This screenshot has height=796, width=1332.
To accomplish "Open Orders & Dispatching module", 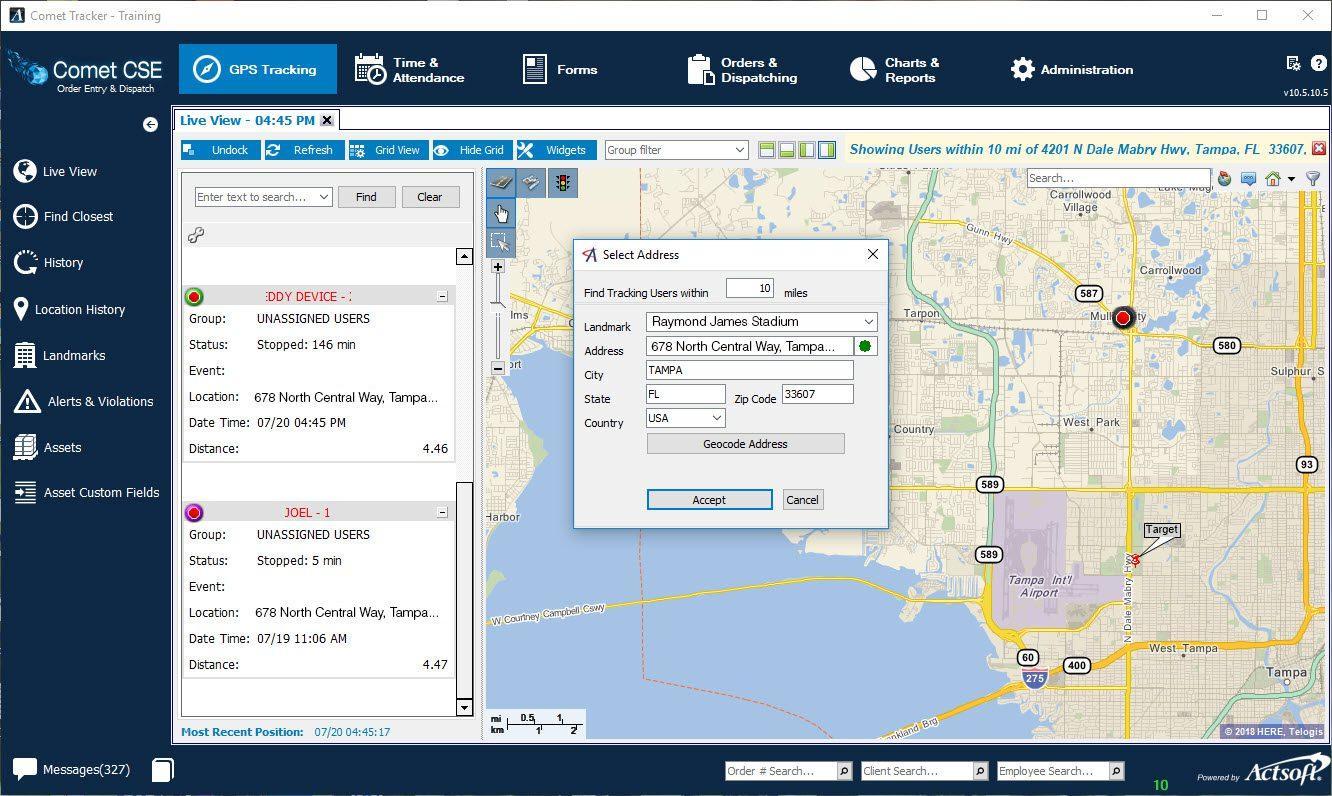I will 743,69.
